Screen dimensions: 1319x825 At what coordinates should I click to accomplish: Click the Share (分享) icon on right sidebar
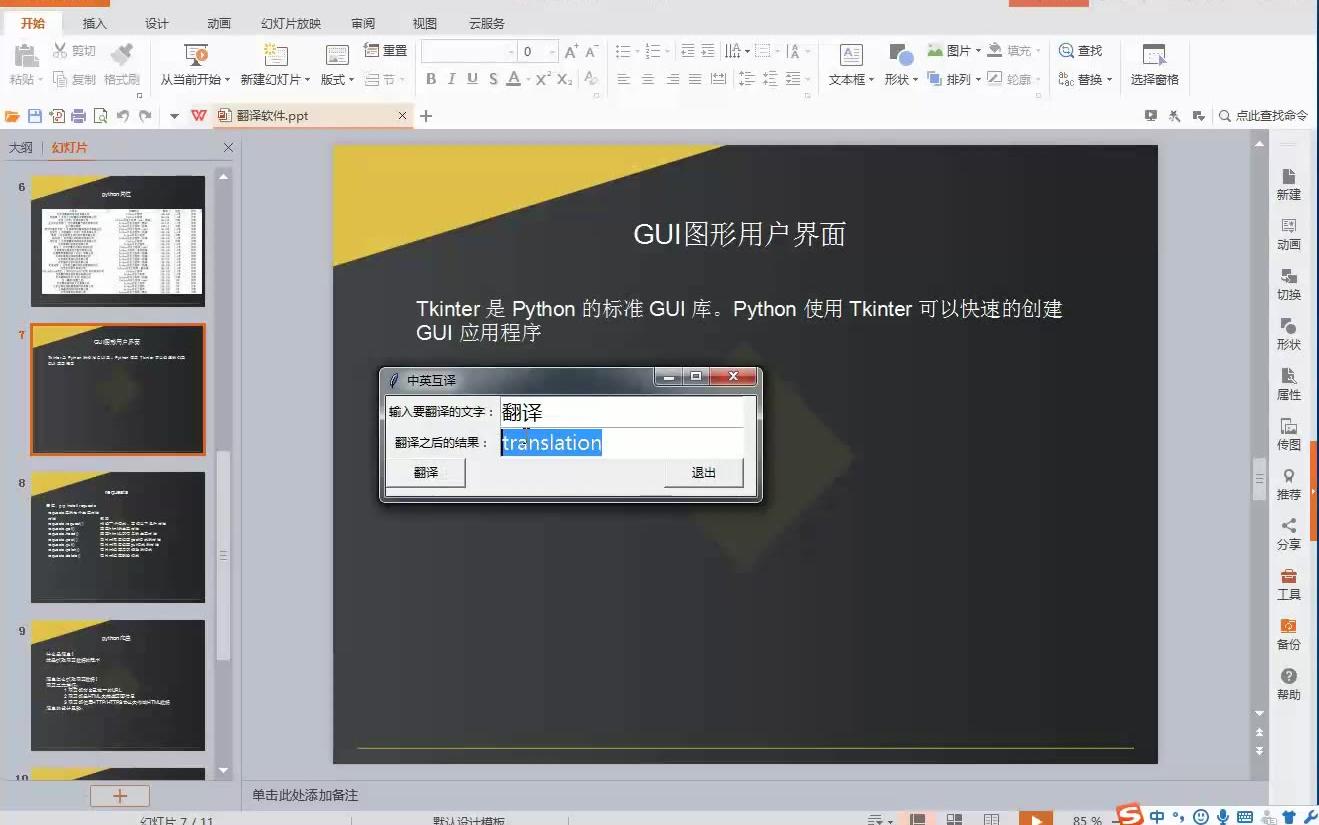click(1288, 532)
